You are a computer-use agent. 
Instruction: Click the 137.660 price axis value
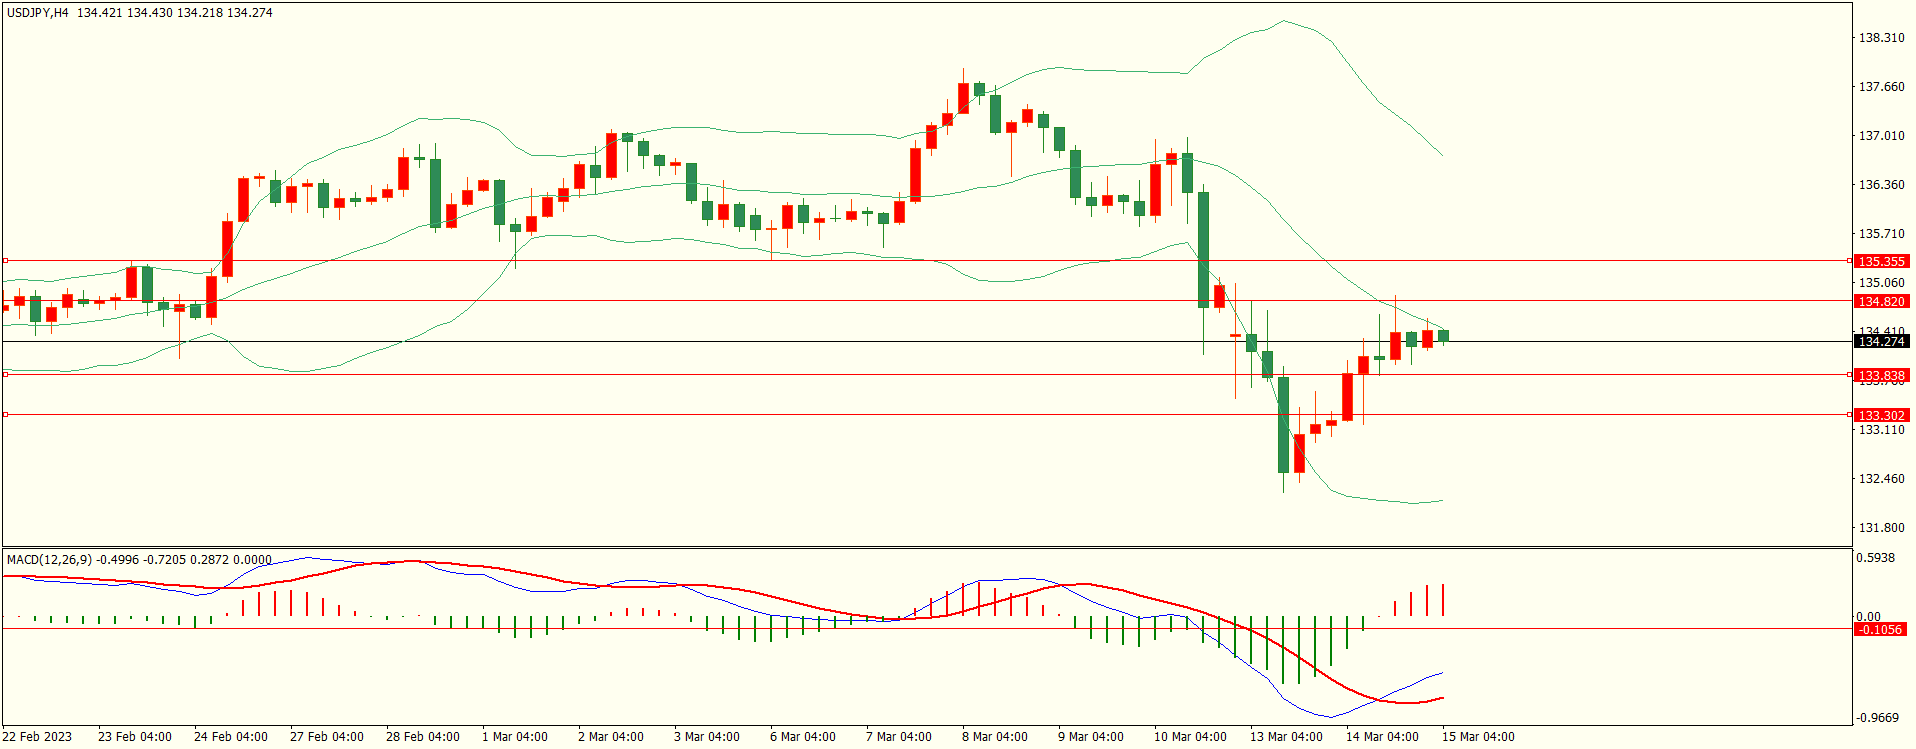pyautogui.click(x=1881, y=87)
